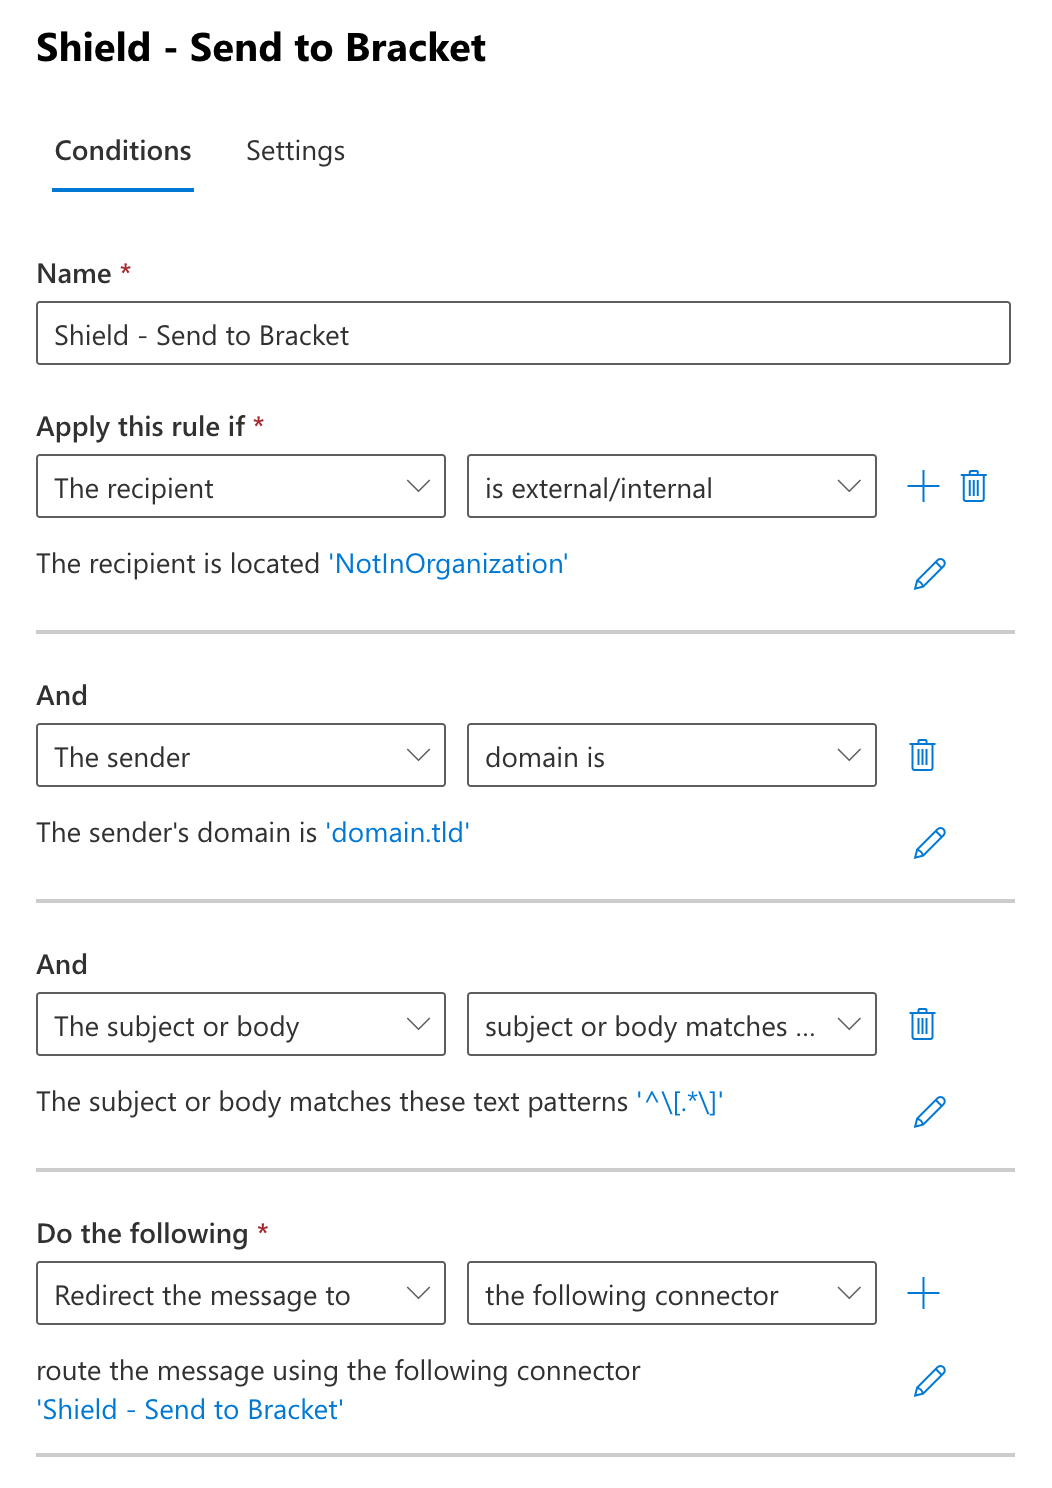Add another condition with the plus icon beside is external/internal

coord(923,487)
